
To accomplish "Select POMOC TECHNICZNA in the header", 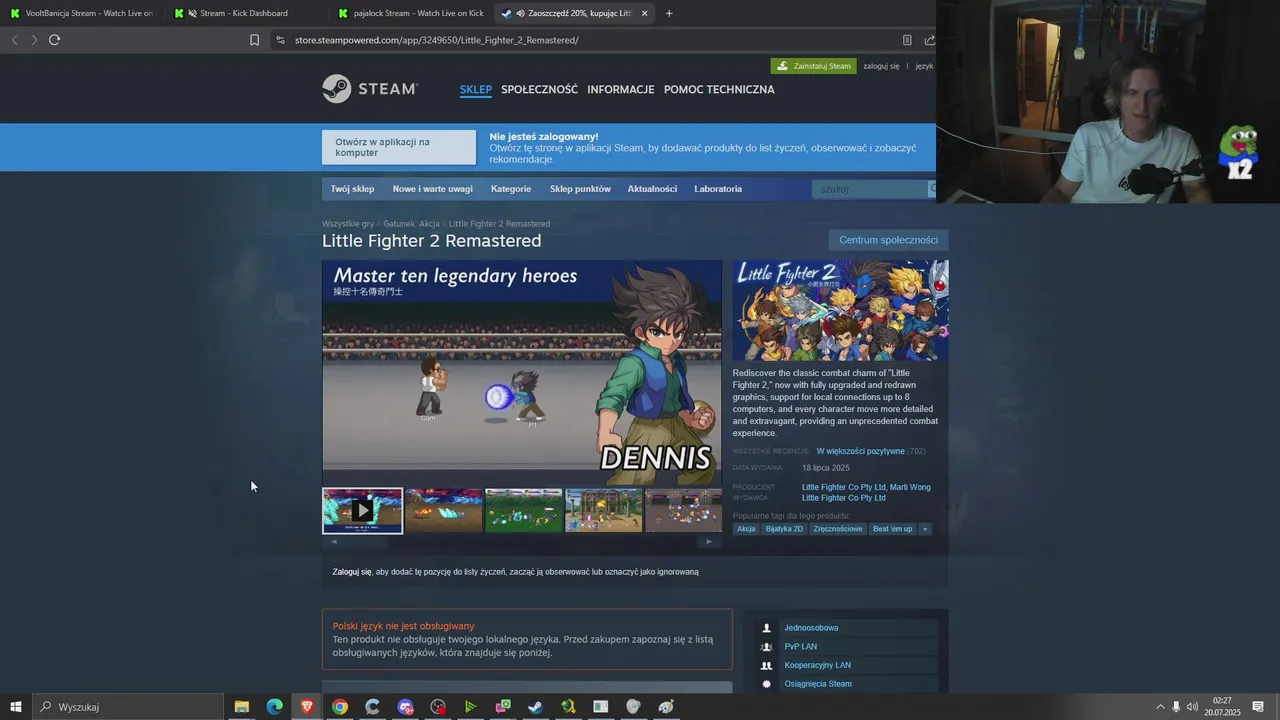I will [x=719, y=89].
